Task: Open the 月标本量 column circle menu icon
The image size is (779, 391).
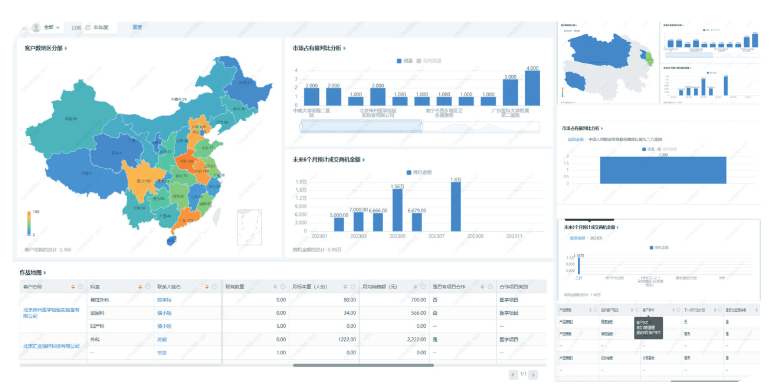Action: point(353,287)
